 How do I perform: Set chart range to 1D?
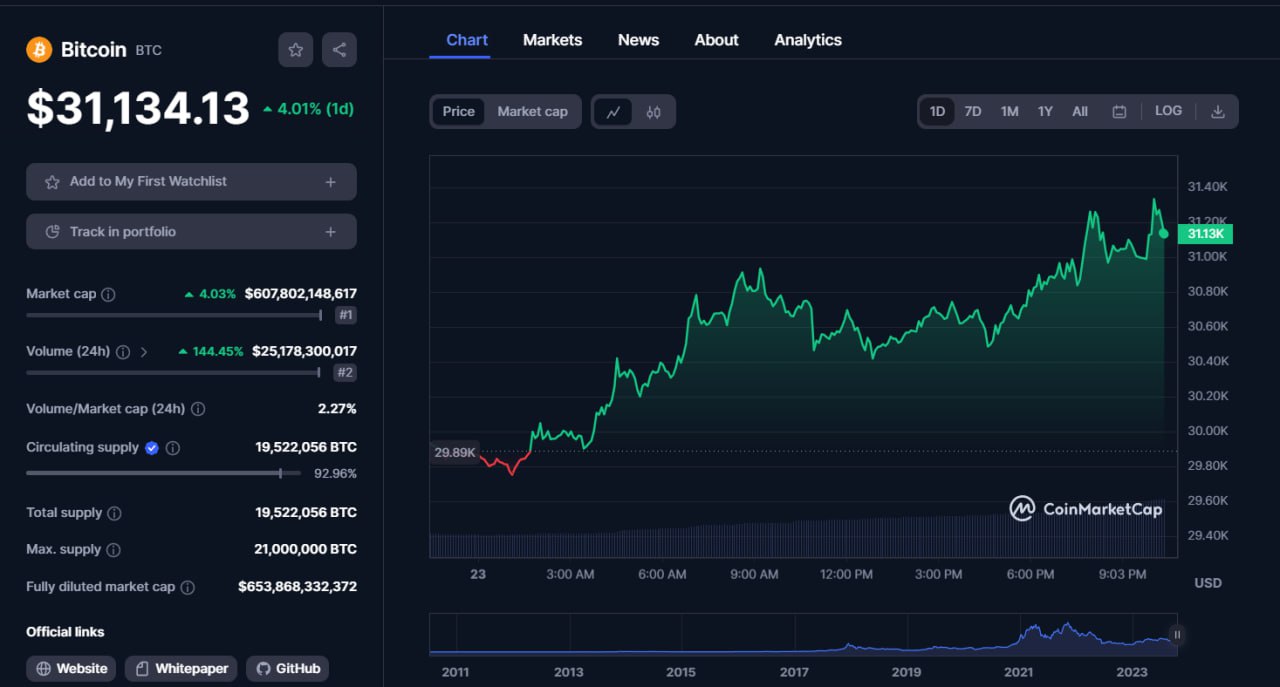(937, 112)
